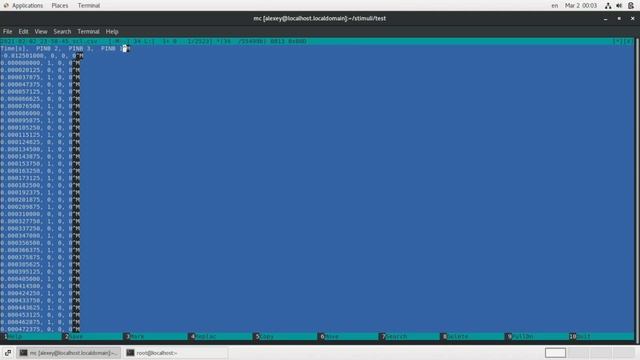Click the power/user system icon
640x360 pixels.
pyautogui.click(x=631, y=5)
